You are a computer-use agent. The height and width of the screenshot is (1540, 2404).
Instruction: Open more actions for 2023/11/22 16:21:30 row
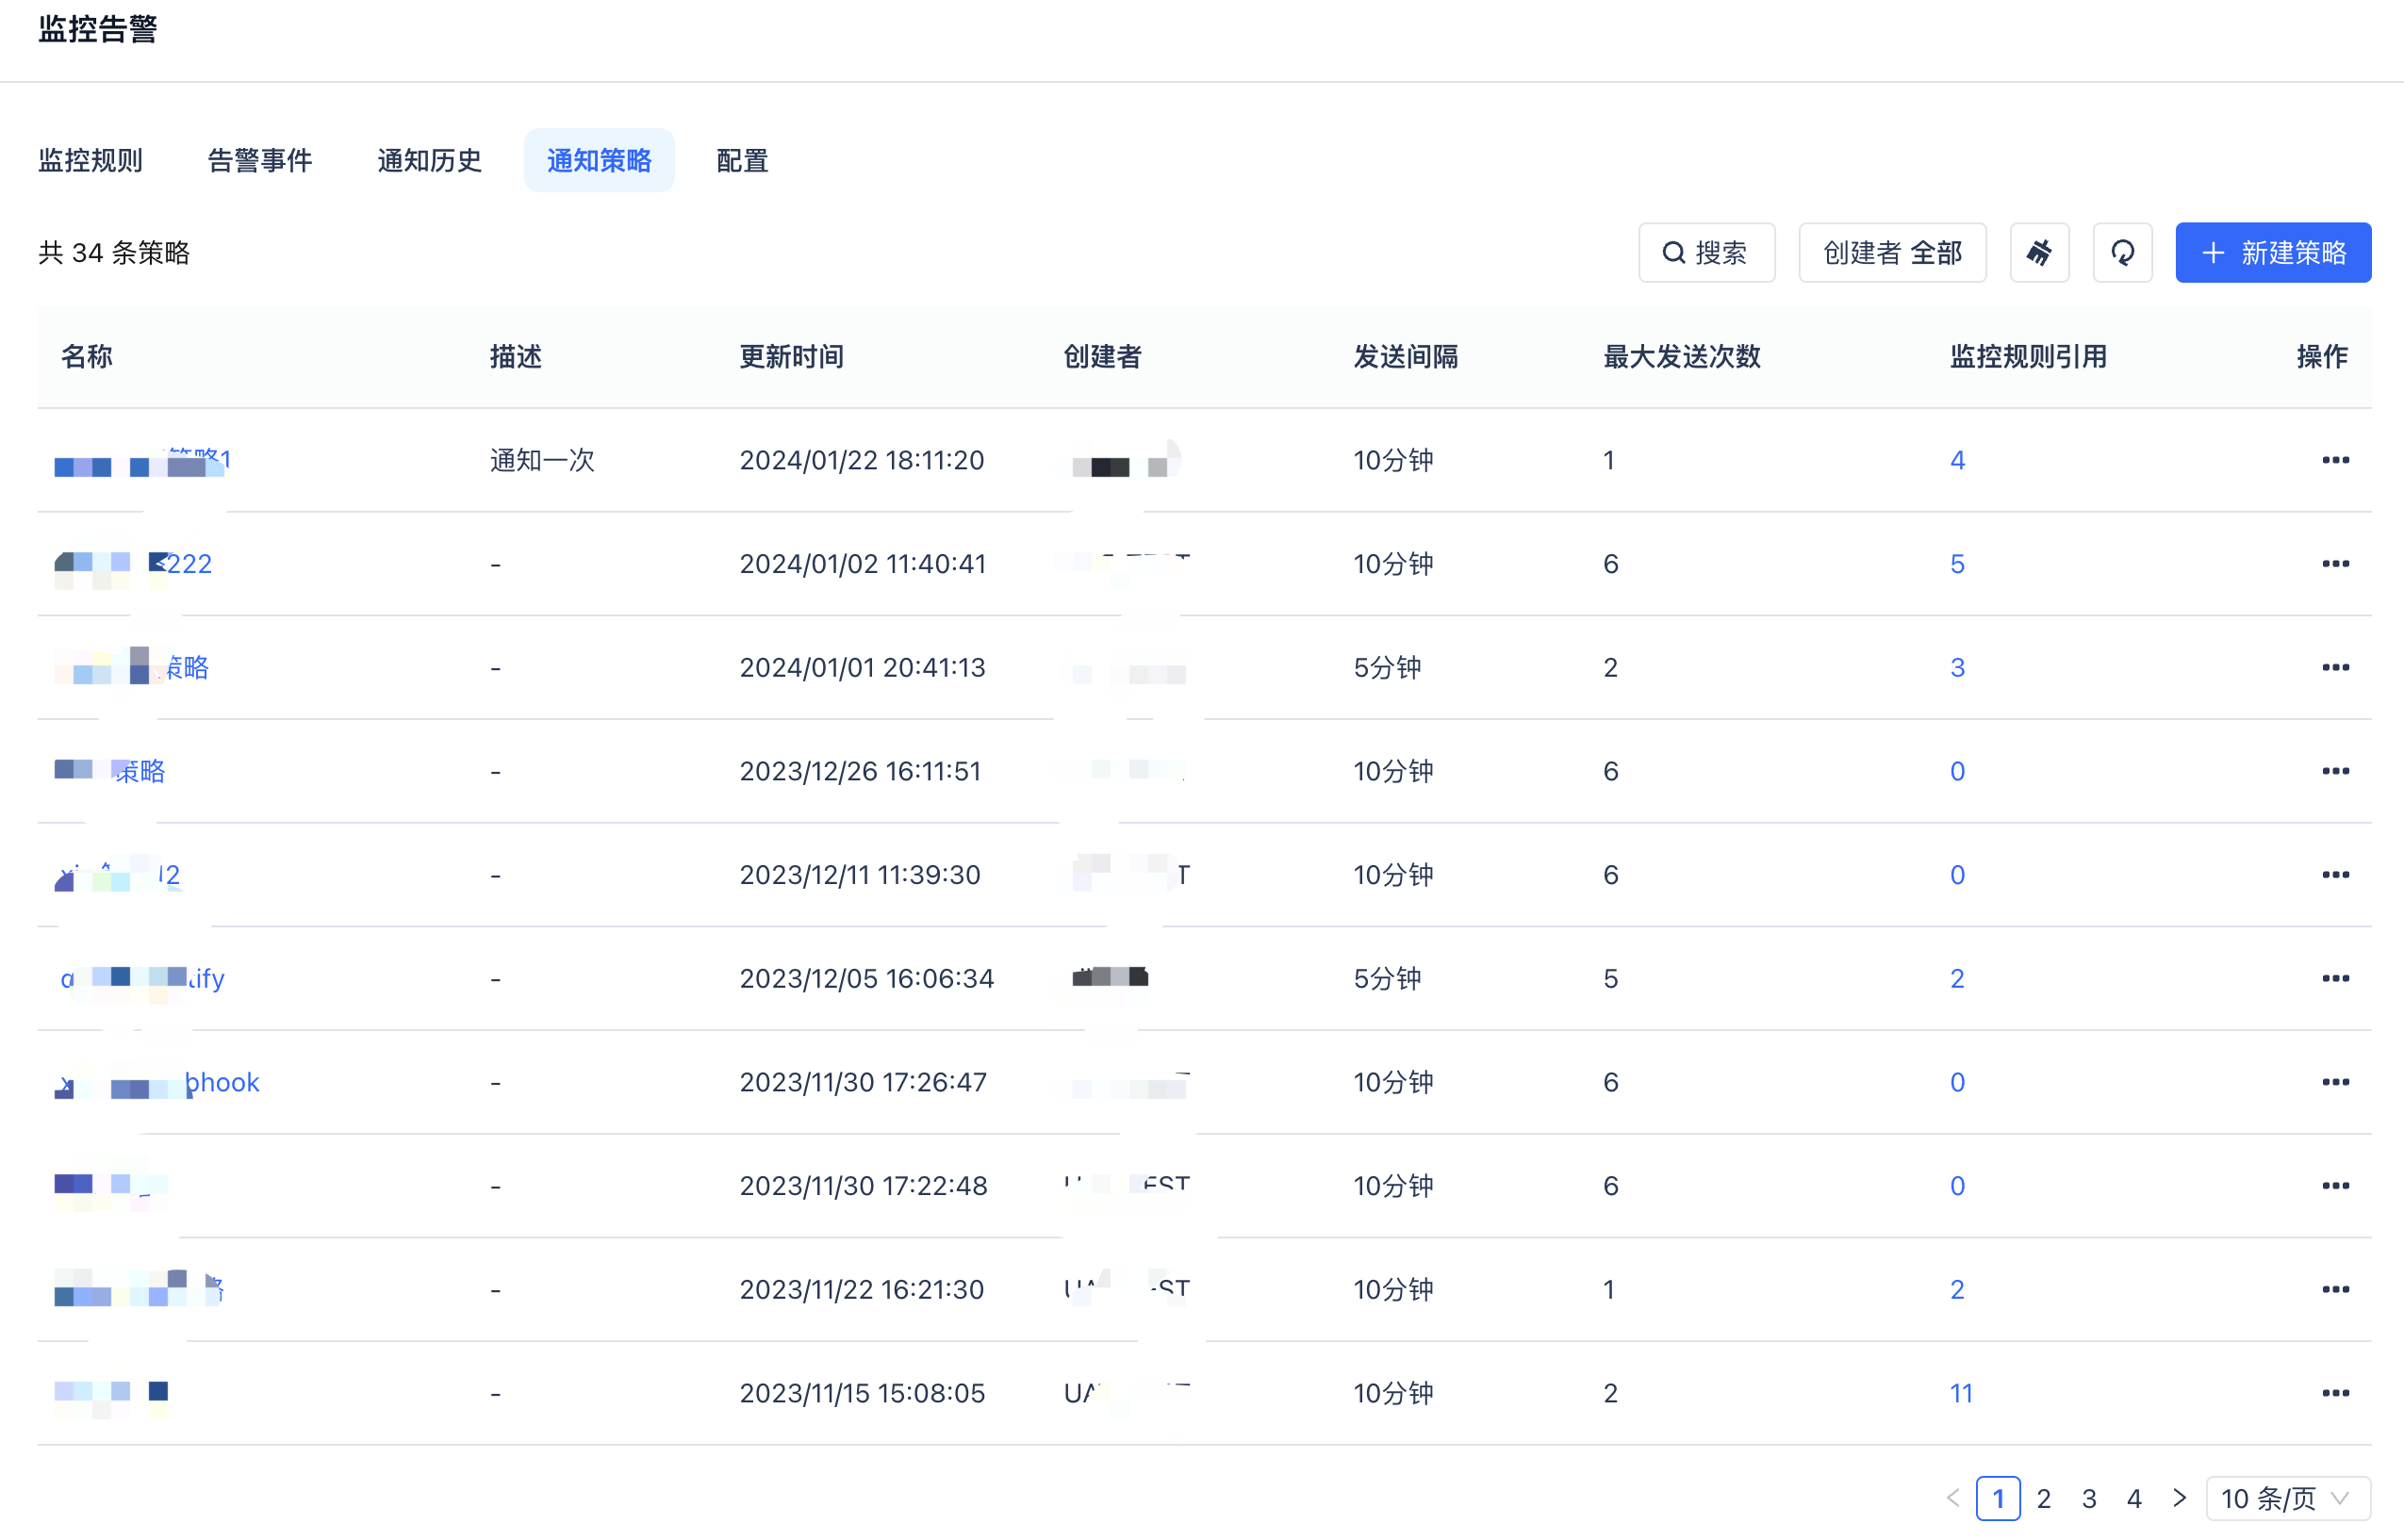(x=2334, y=1289)
